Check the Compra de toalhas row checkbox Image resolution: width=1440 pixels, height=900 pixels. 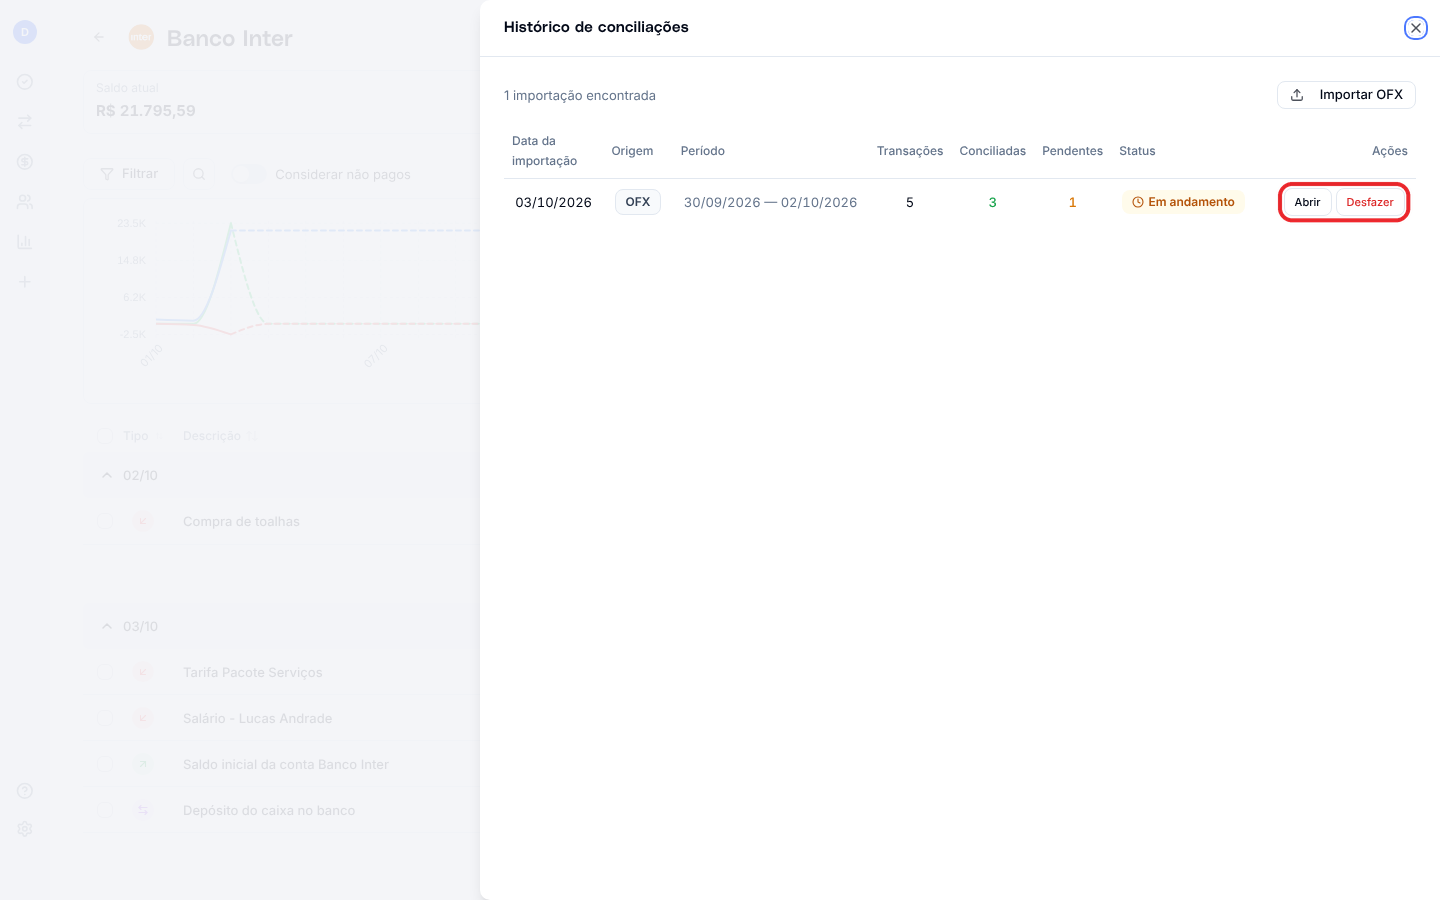click(x=105, y=521)
